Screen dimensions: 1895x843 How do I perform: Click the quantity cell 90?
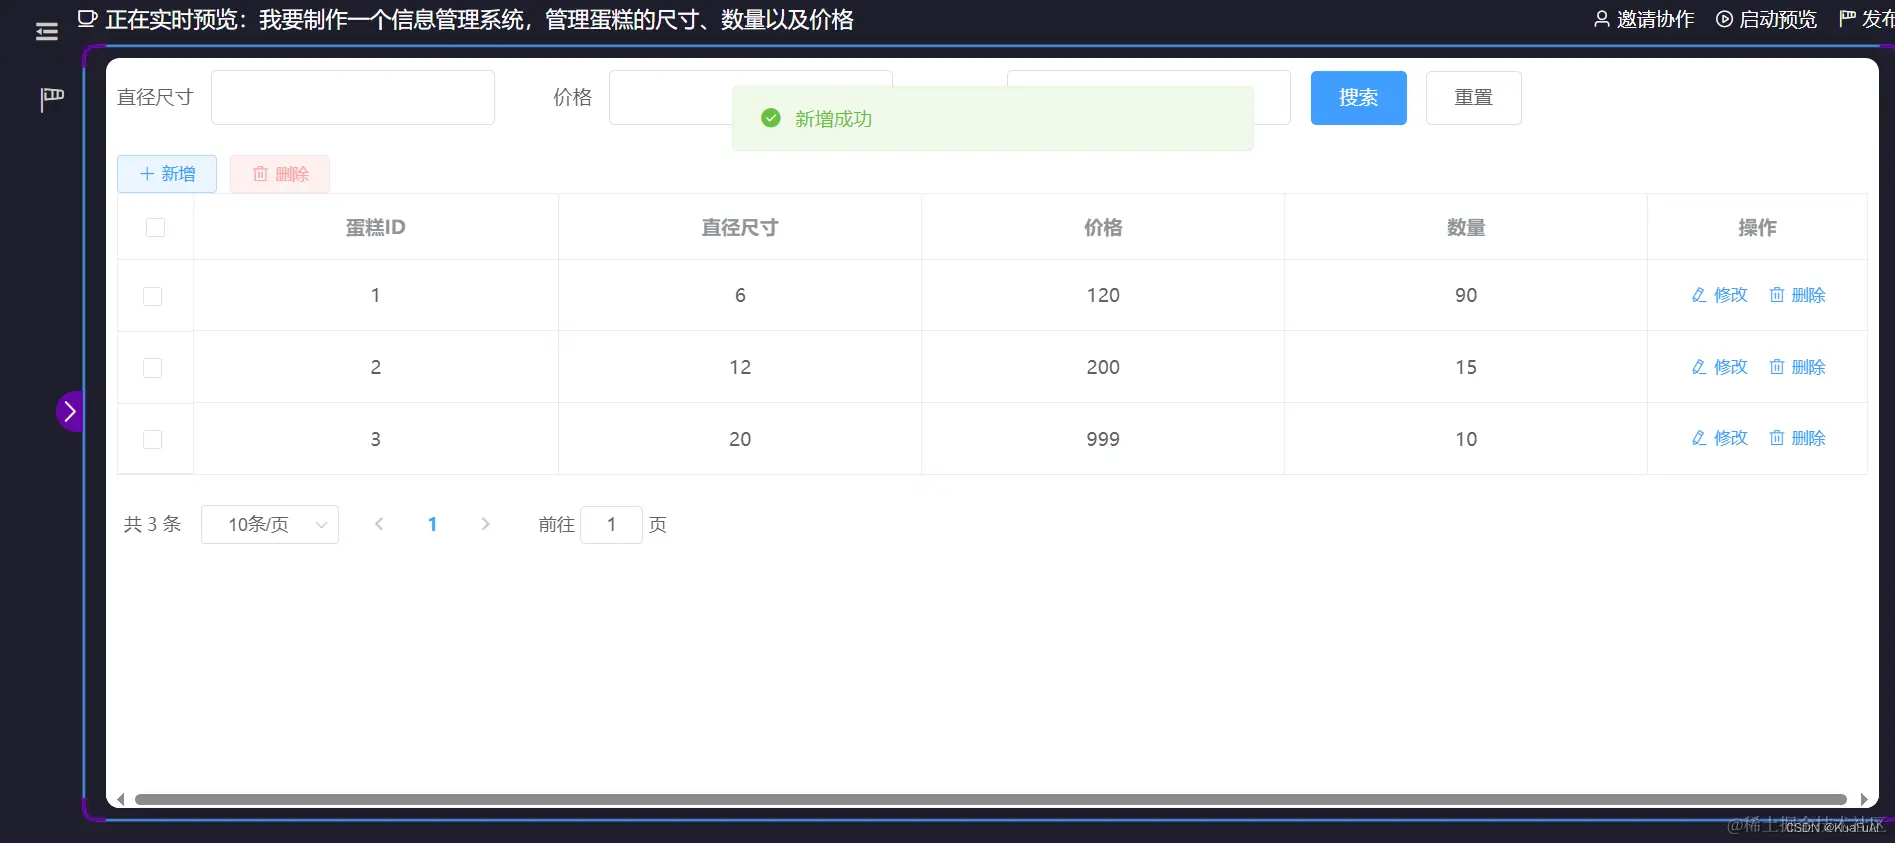(x=1466, y=295)
